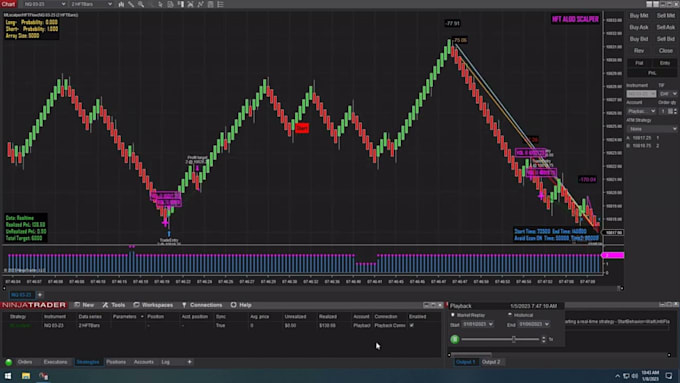Switch to the Executions tab
This screenshot has width=680, height=383.
click(x=56, y=362)
